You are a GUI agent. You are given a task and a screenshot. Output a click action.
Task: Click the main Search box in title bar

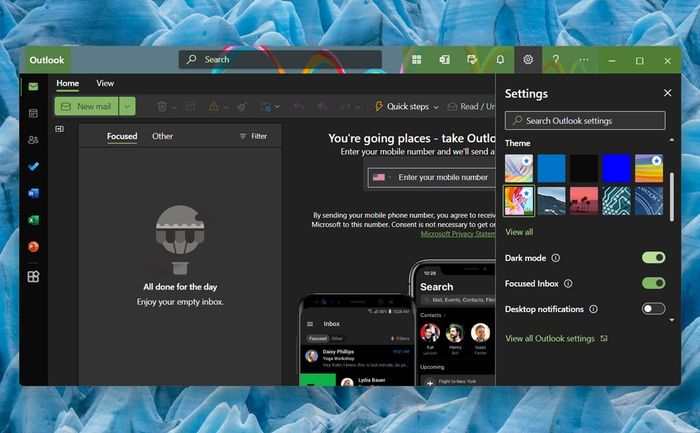280,59
